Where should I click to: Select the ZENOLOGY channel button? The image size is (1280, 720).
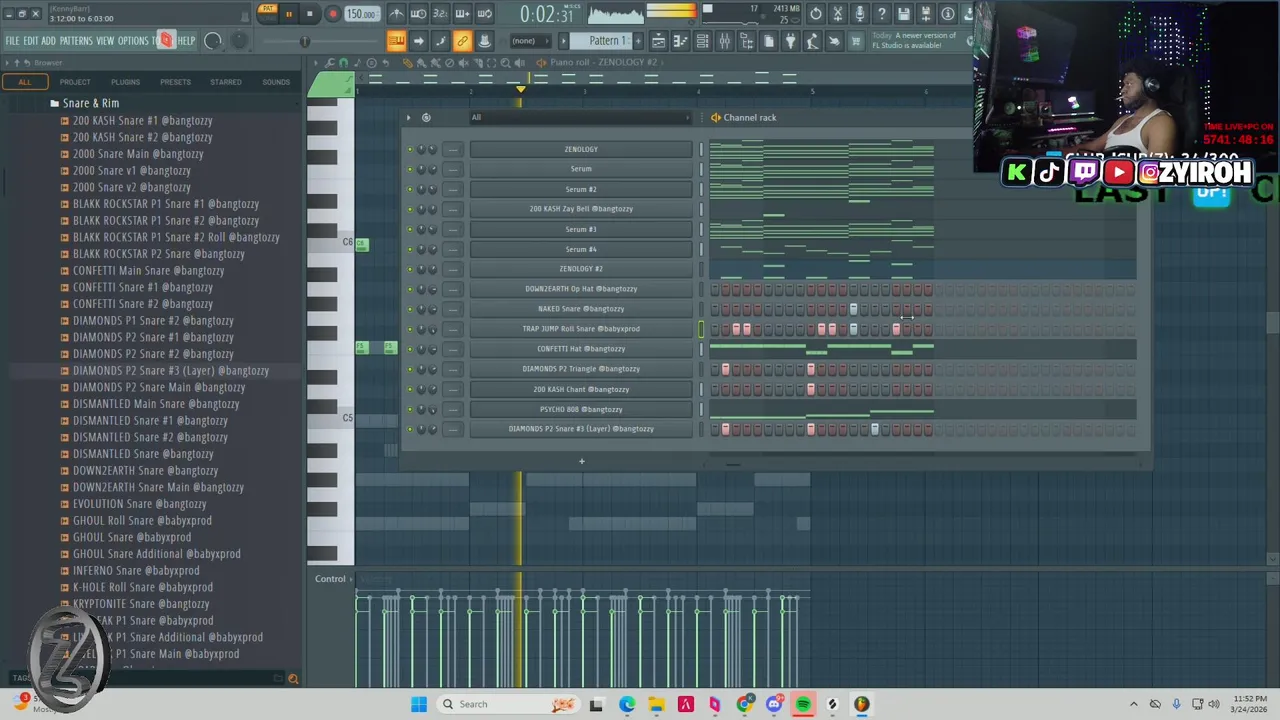581,149
